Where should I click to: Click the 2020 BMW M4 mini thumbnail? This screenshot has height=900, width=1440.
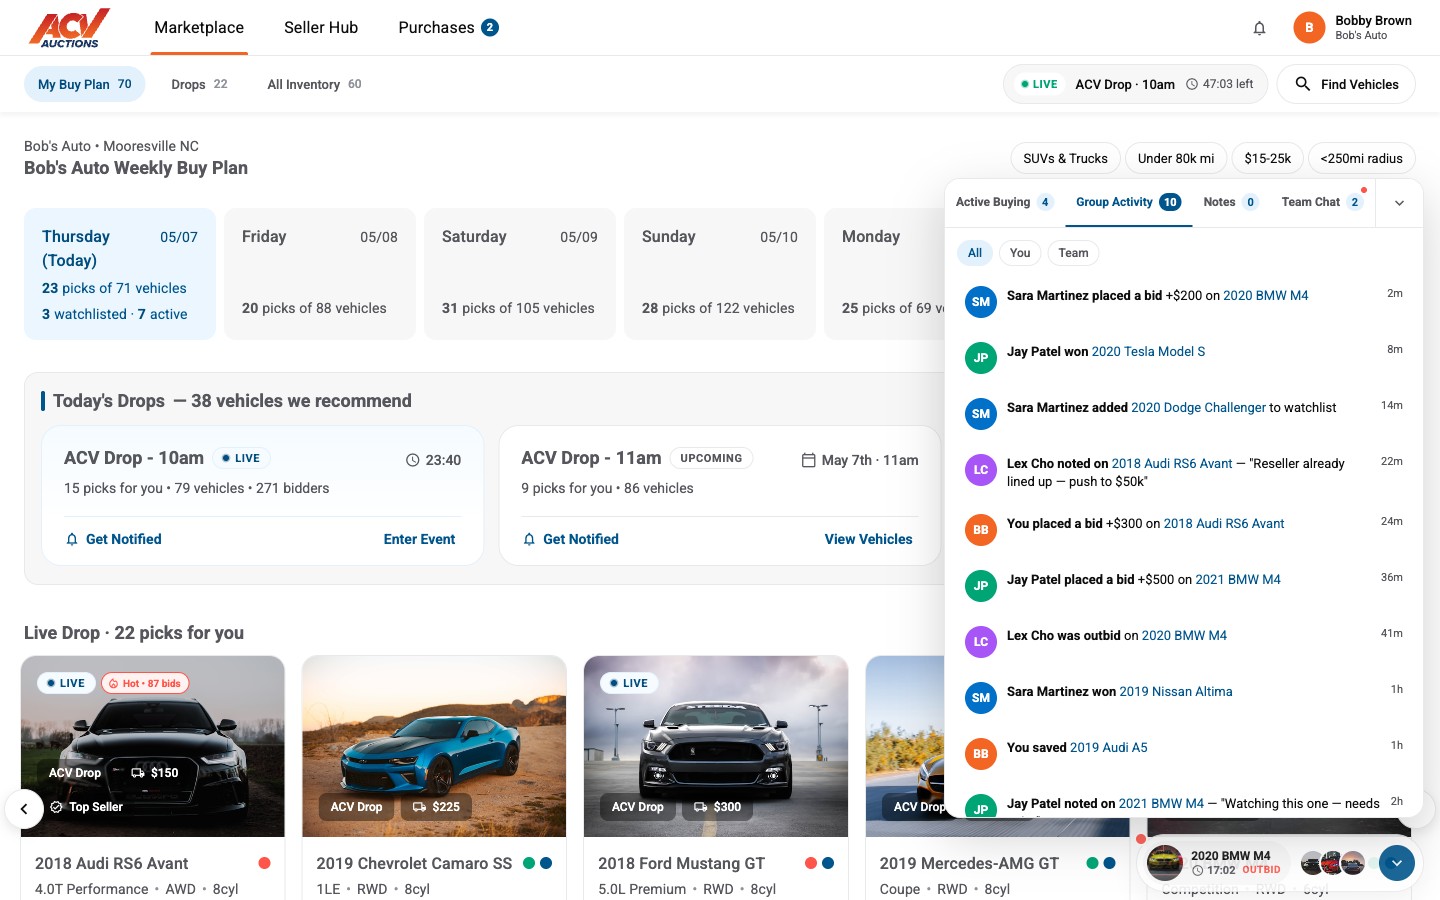tap(1164, 862)
